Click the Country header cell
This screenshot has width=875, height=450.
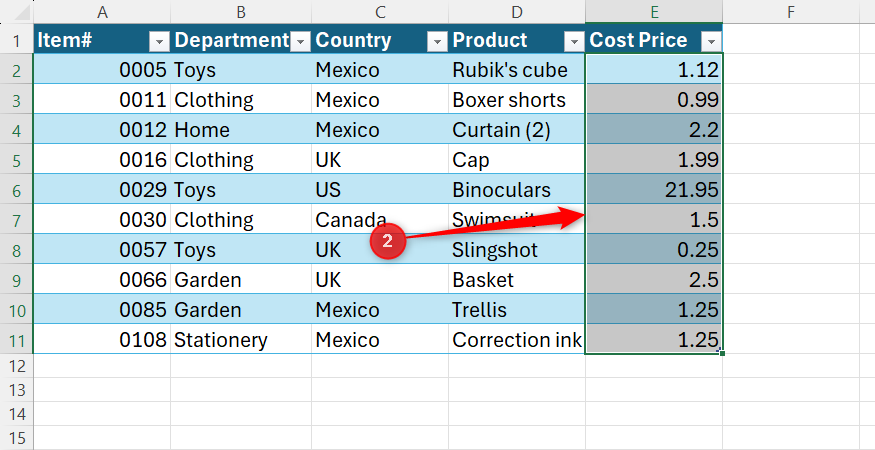[x=380, y=39]
